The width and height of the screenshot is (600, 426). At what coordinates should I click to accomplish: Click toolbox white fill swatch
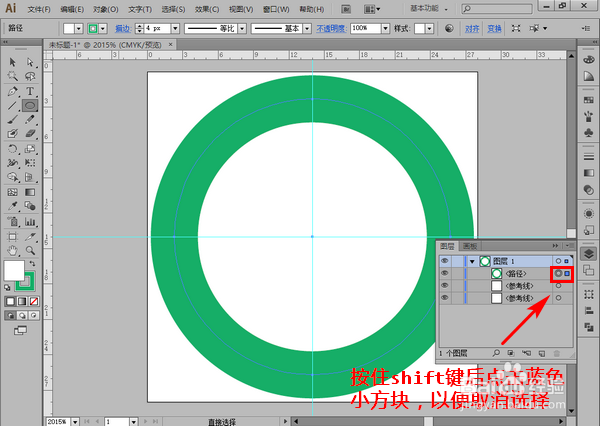pyautogui.click(x=14, y=271)
